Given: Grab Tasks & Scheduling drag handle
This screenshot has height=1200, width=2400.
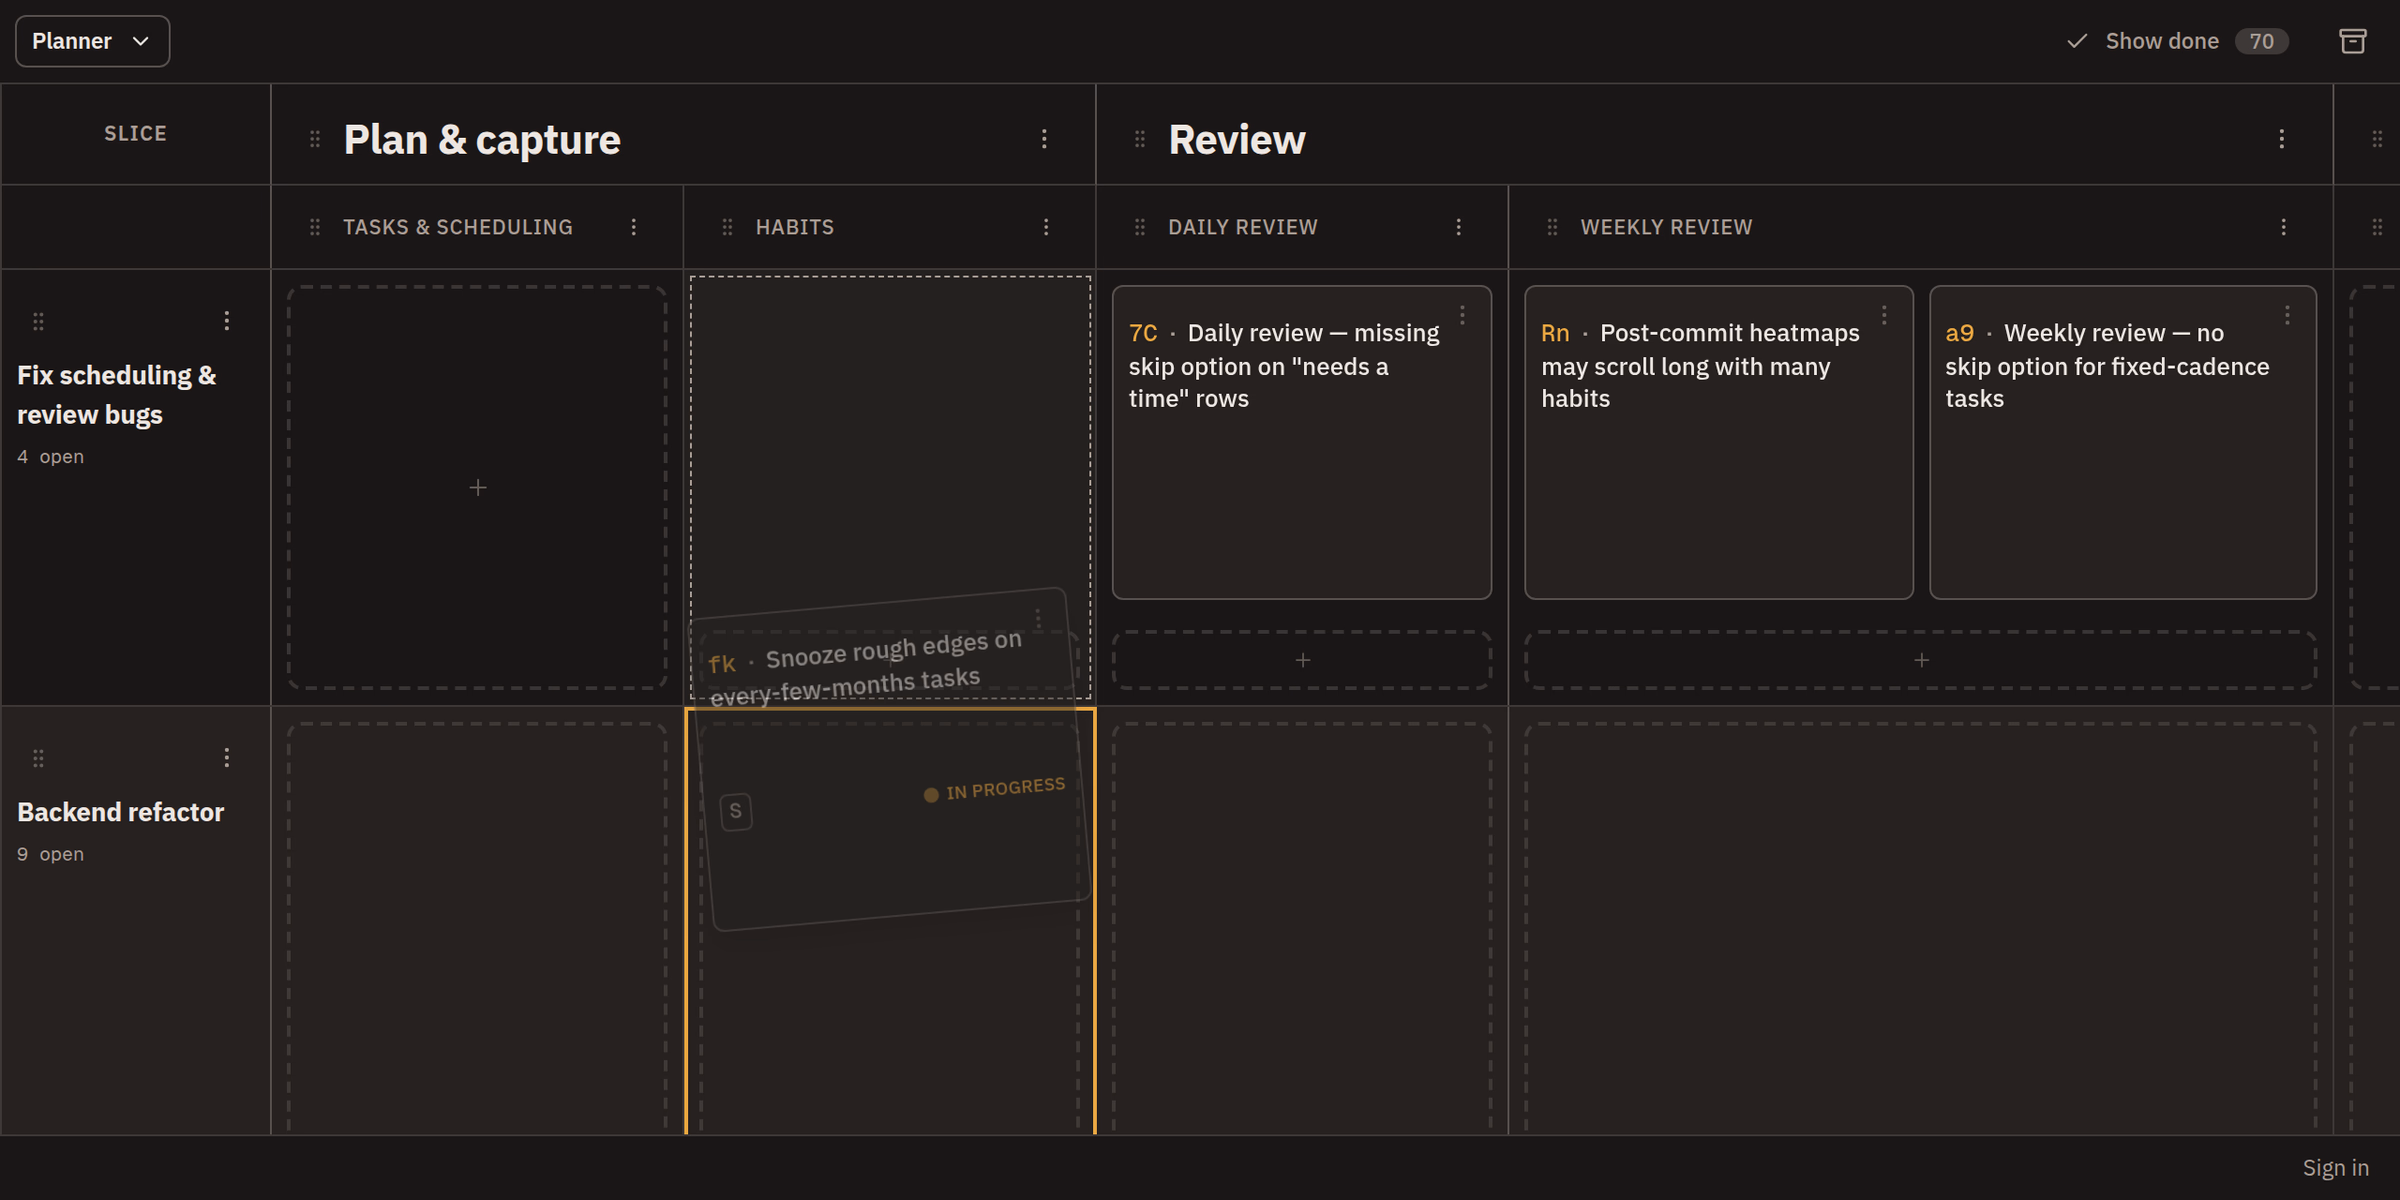Looking at the screenshot, I should [x=315, y=227].
